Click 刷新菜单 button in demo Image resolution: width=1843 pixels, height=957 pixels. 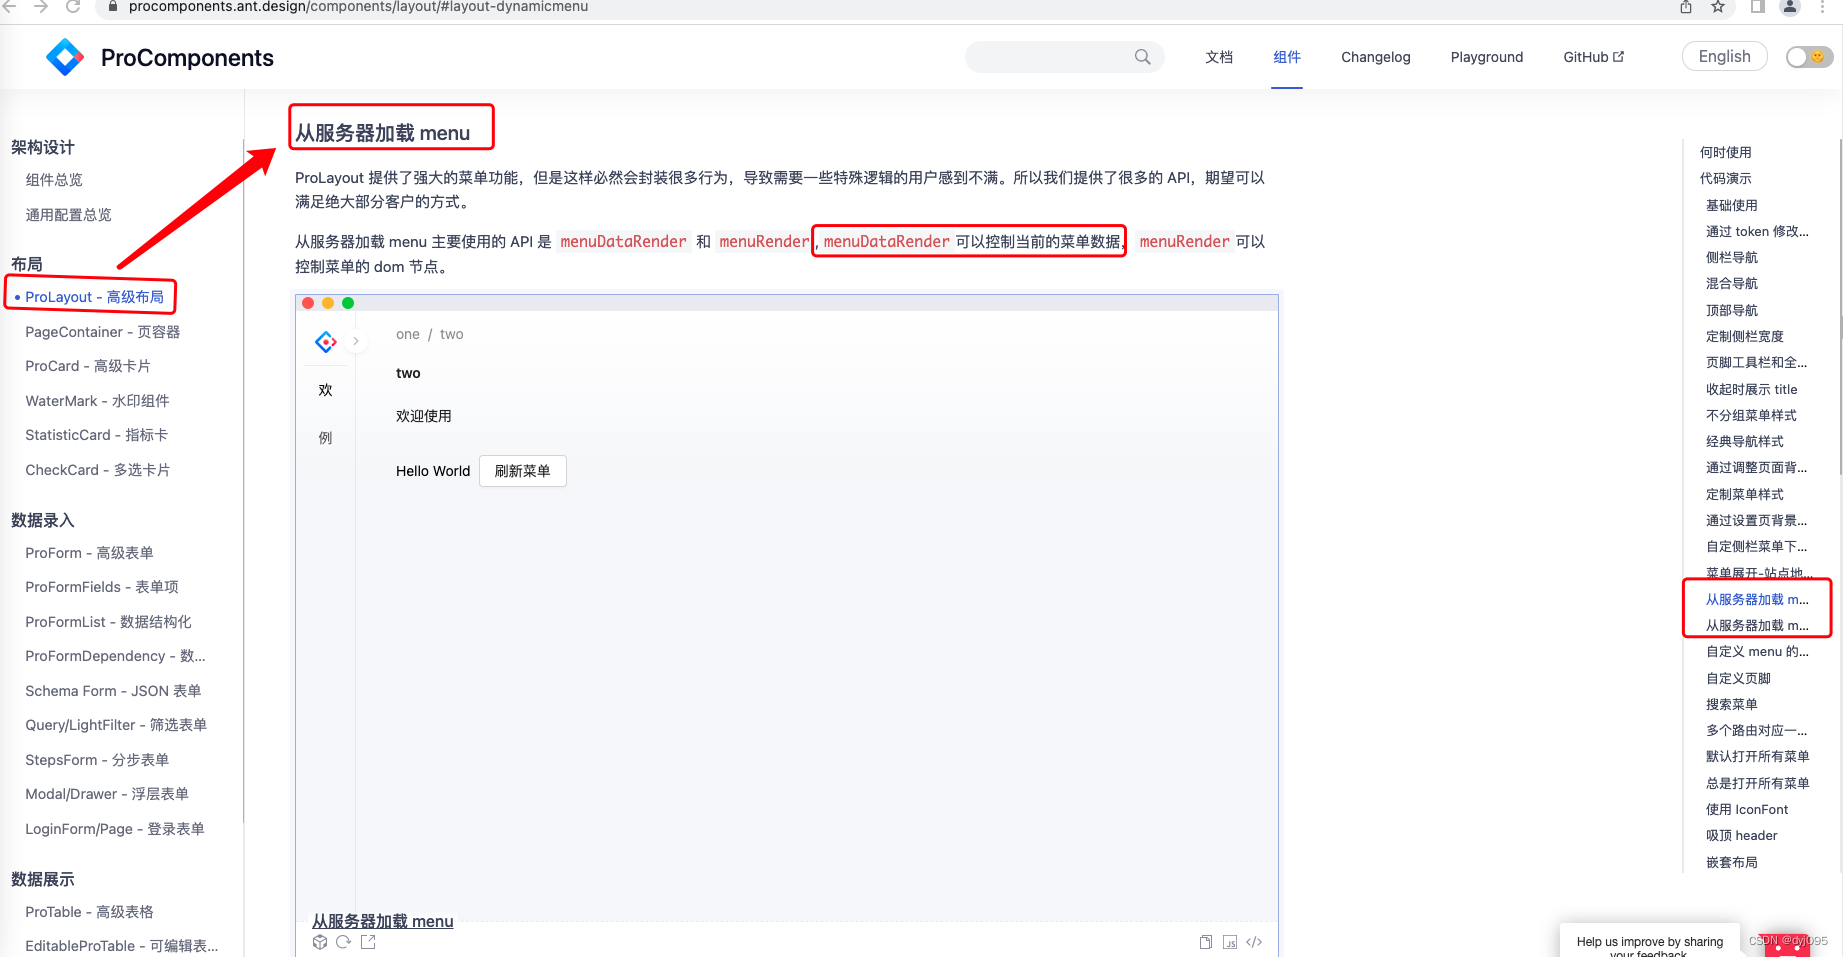(523, 471)
